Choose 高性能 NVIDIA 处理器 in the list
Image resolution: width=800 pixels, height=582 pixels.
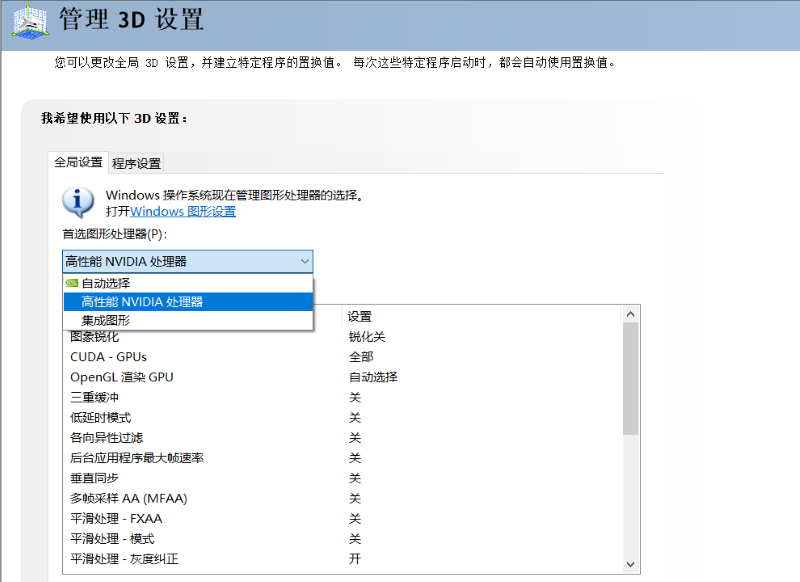pos(188,301)
